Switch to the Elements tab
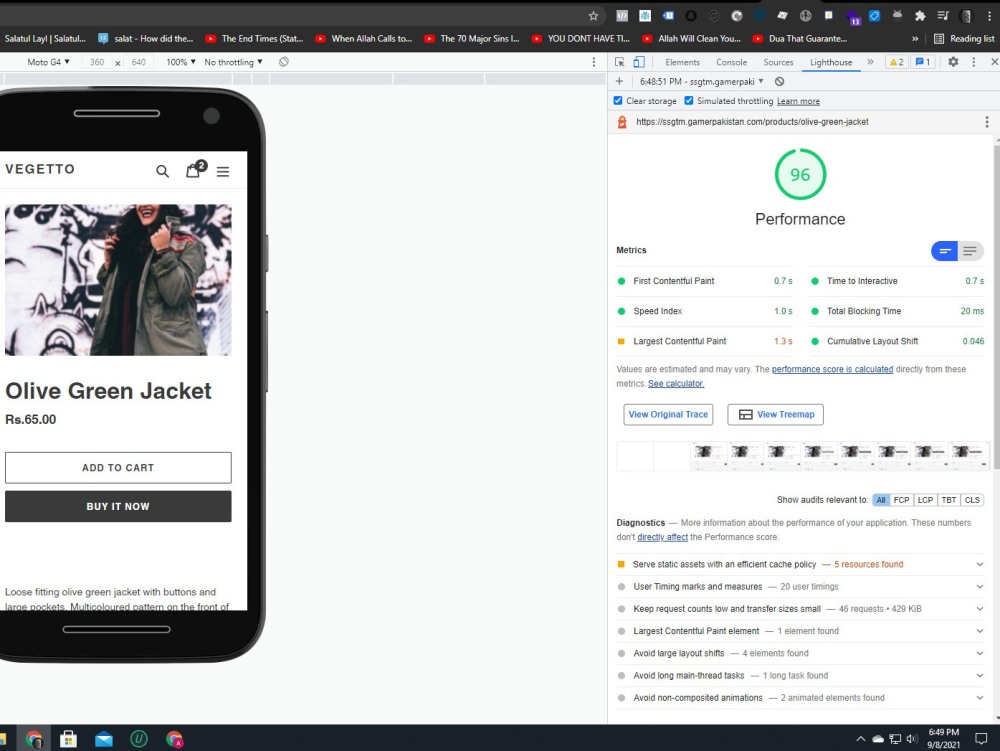The height and width of the screenshot is (751, 1000). click(682, 62)
